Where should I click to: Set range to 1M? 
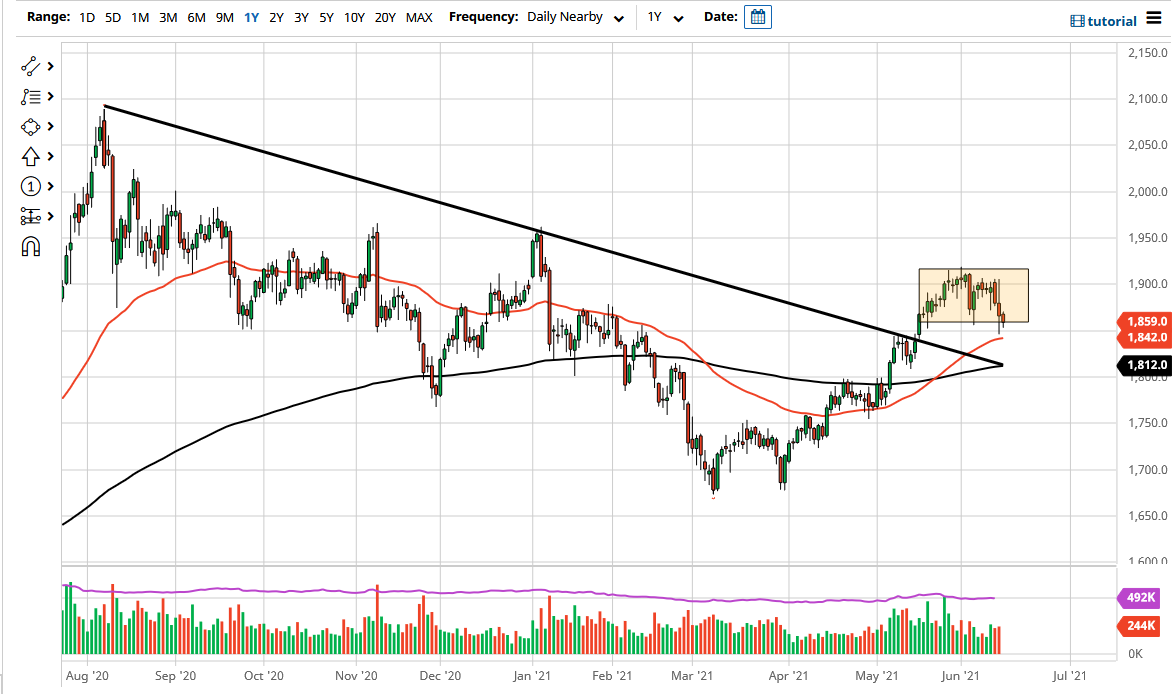140,17
